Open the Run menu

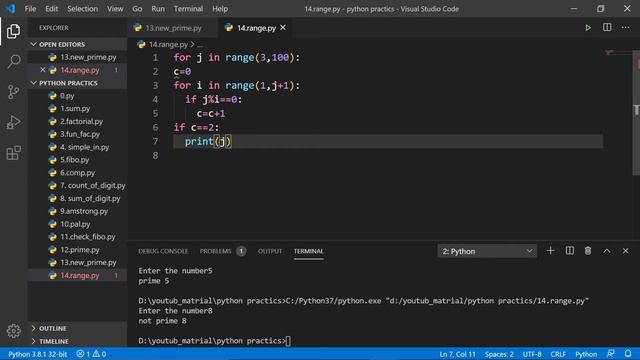[x=158, y=9]
